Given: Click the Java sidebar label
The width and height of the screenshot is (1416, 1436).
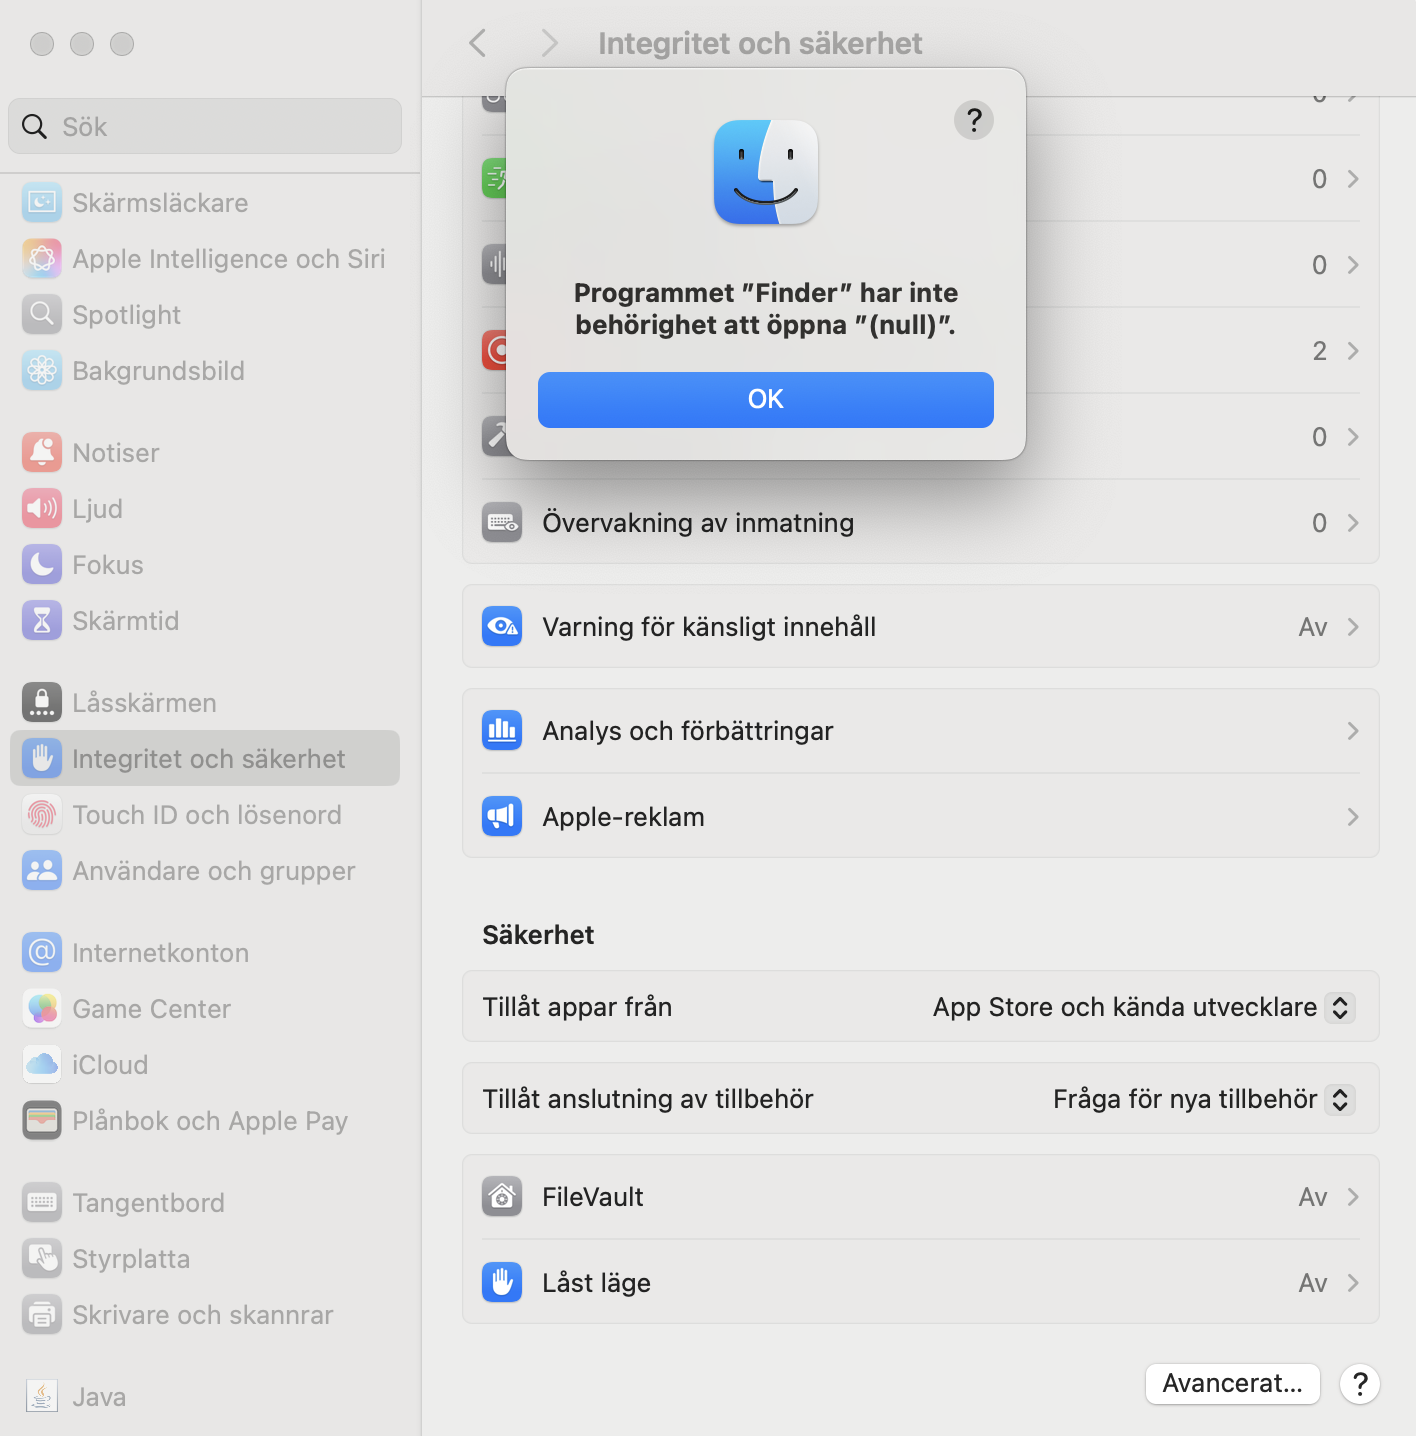Looking at the screenshot, I should coord(99,1397).
